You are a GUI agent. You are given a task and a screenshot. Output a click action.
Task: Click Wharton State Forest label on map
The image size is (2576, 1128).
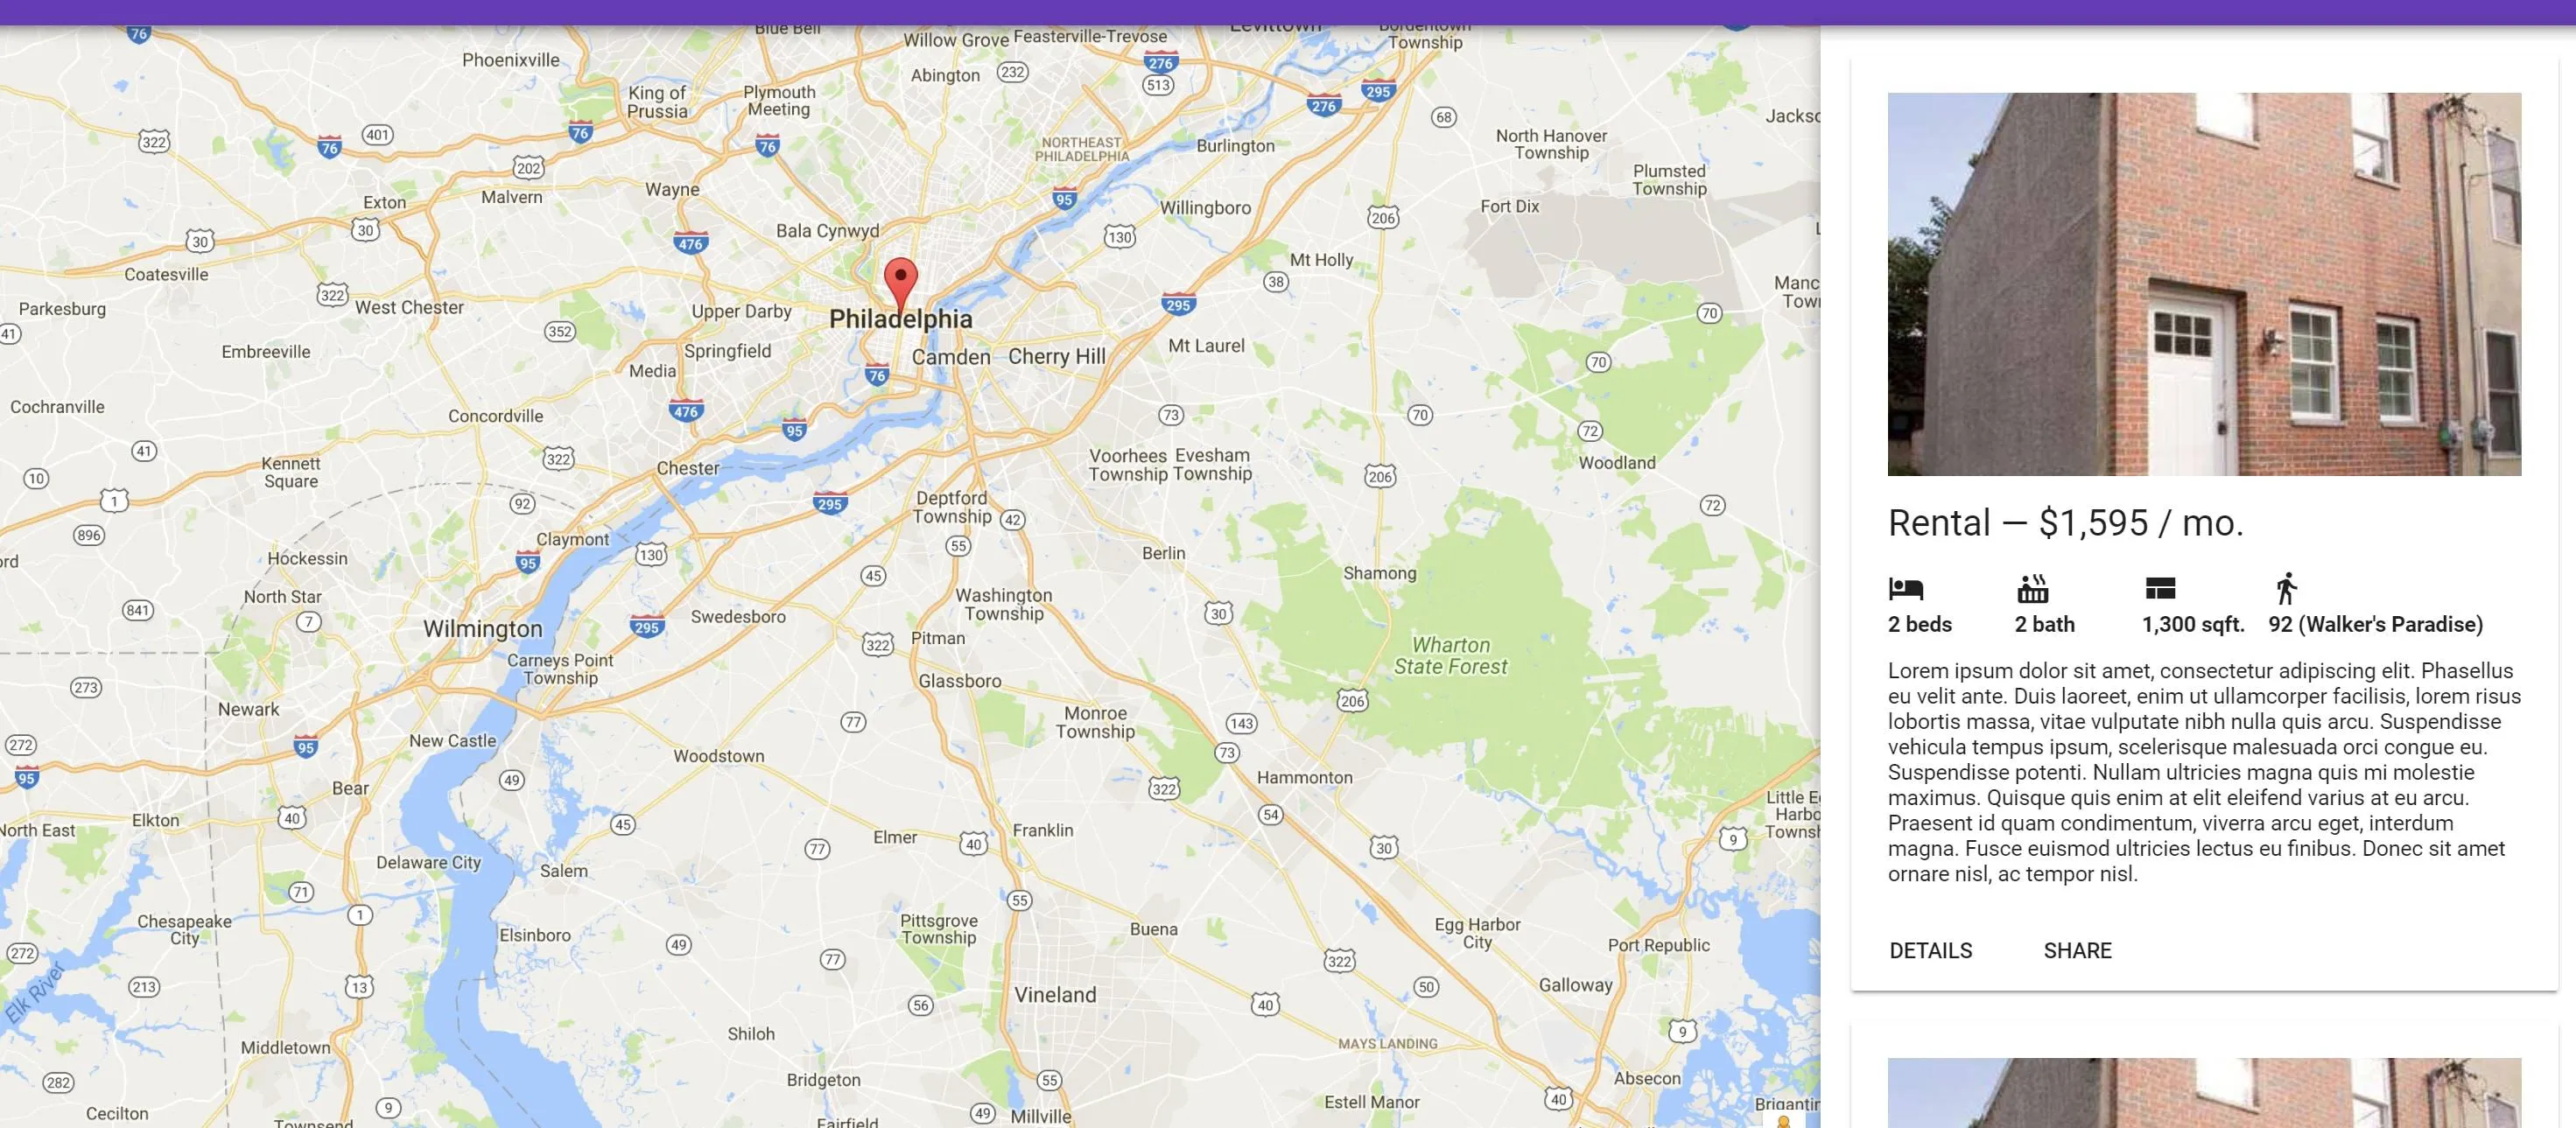tap(1450, 656)
